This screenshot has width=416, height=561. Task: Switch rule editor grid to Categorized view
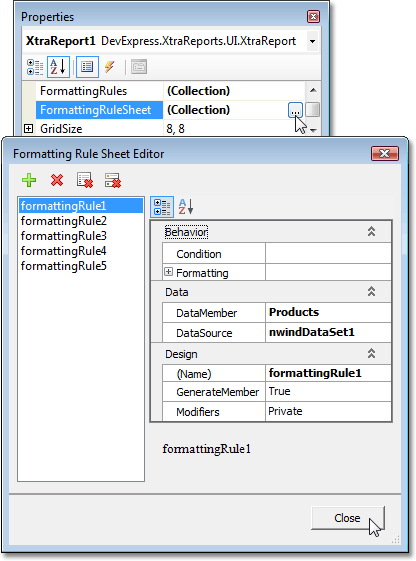pos(162,207)
